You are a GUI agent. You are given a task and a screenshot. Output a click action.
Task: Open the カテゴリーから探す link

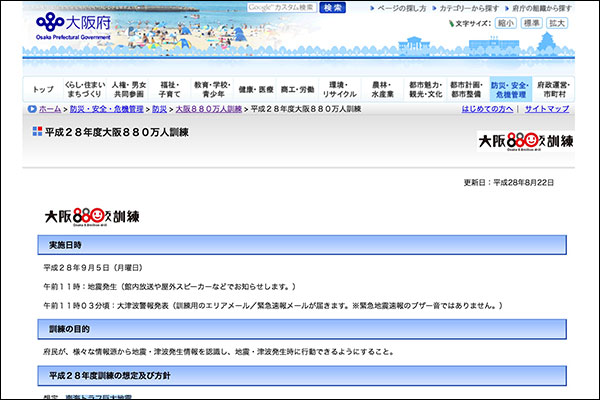472,8
